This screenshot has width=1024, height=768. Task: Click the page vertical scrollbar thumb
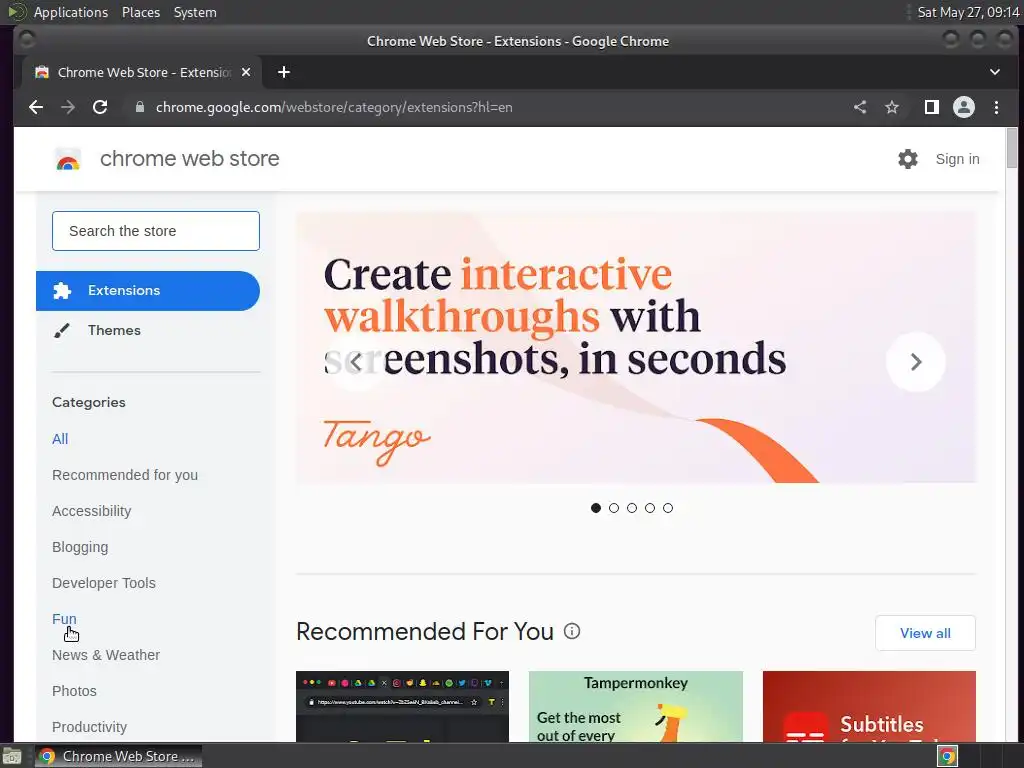(1012, 148)
